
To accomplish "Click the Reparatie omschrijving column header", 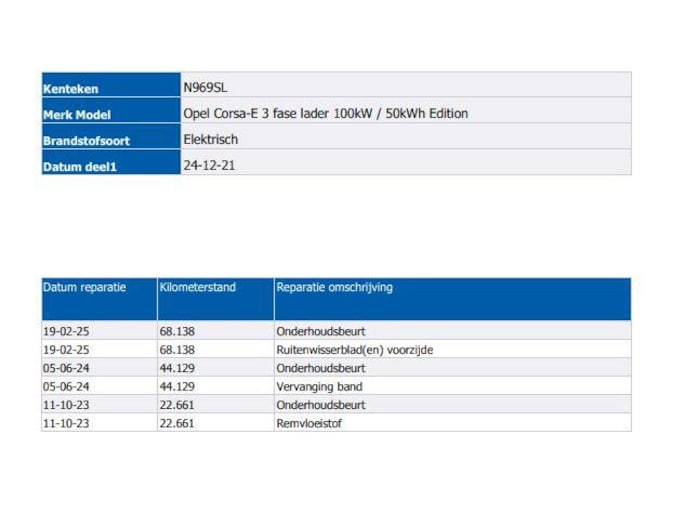I will point(334,288).
